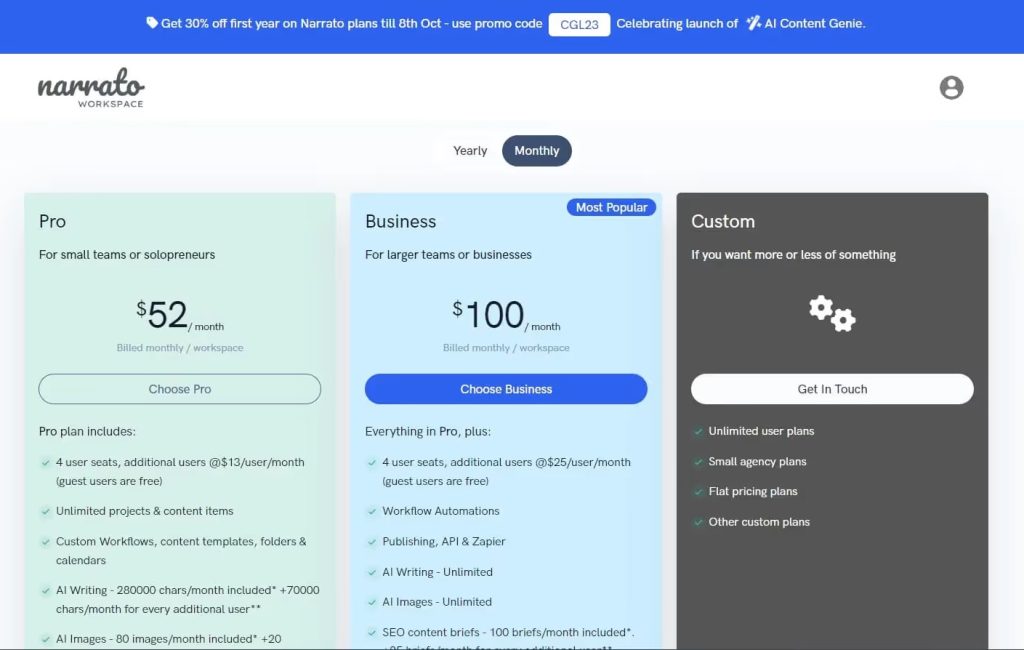
Task: Click the Most Popular badge
Action: [x=612, y=207]
